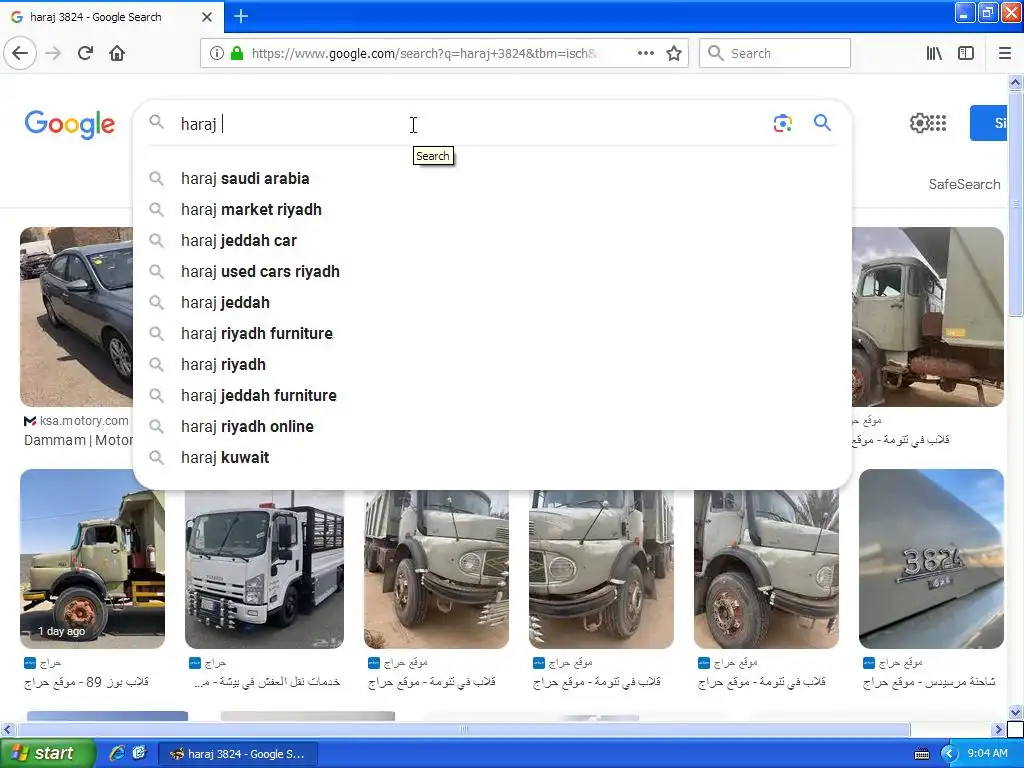
Task: Click the green padlock security icon
Action: click(237, 53)
